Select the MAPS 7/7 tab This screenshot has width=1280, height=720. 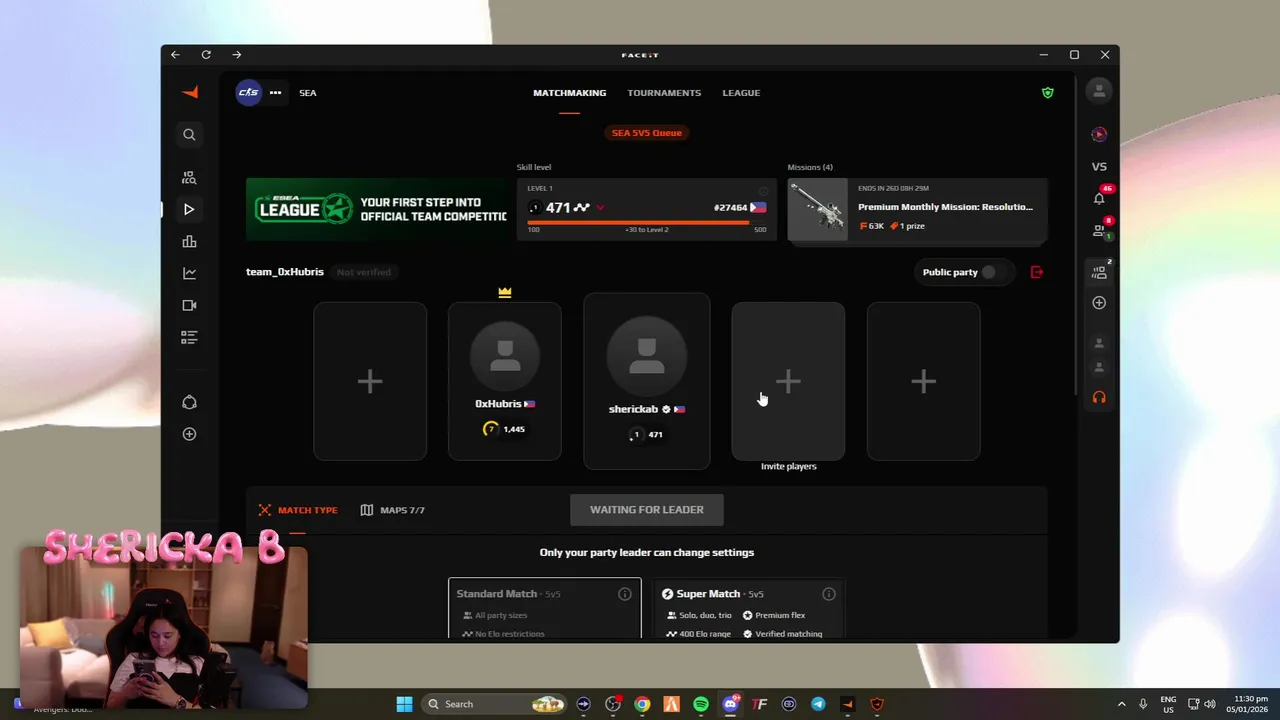[392, 510]
